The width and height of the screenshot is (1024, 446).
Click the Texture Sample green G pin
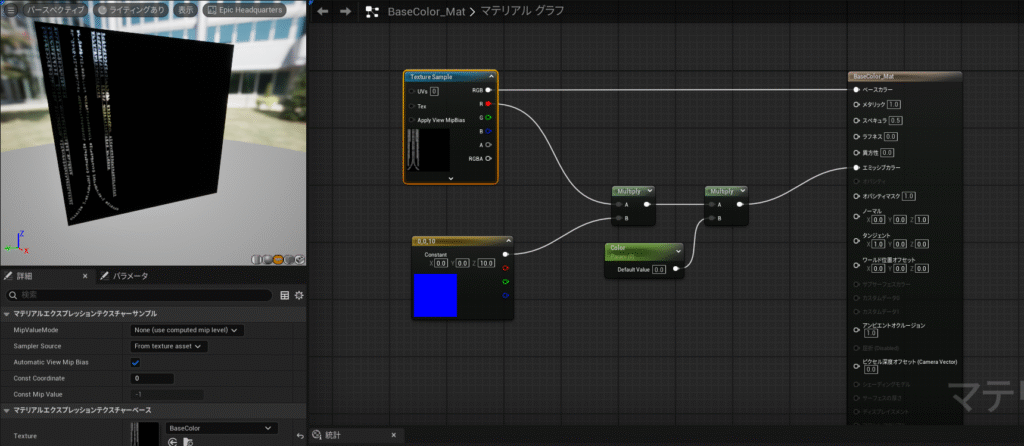(488, 118)
